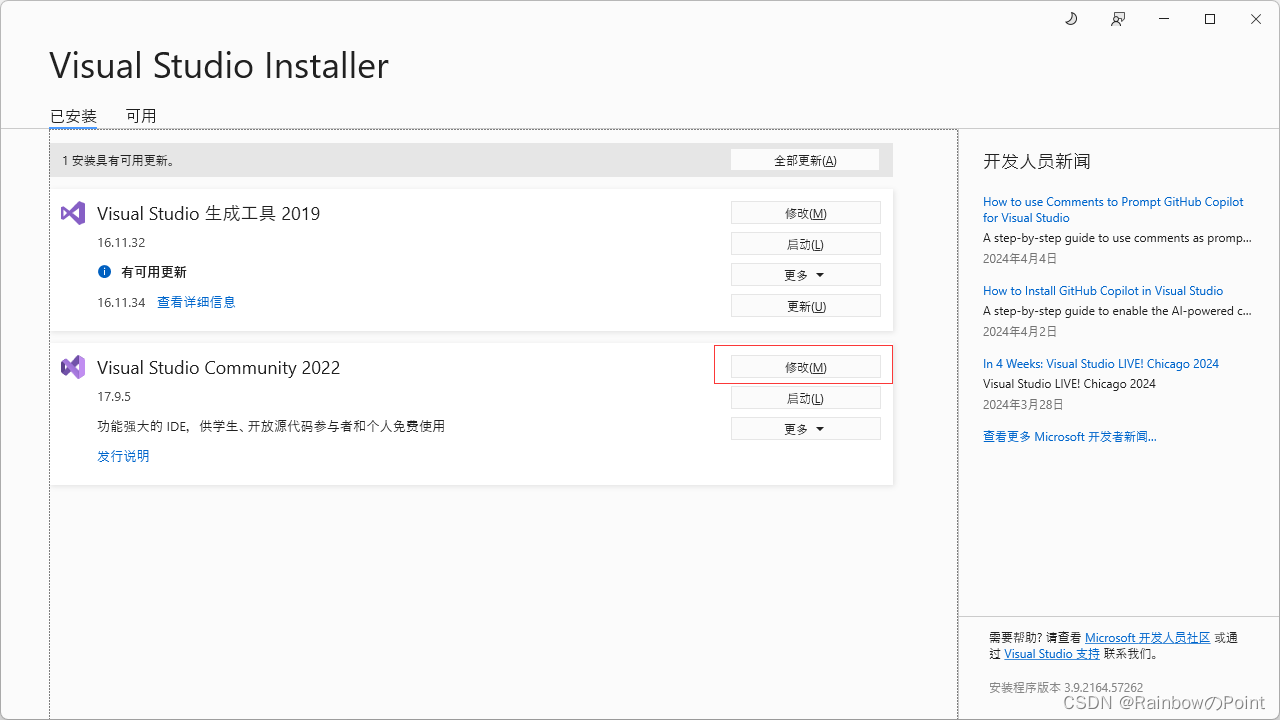Switch to the 可用 tab
Image resolution: width=1280 pixels, height=720 pixels.
[x=141, y=116]
